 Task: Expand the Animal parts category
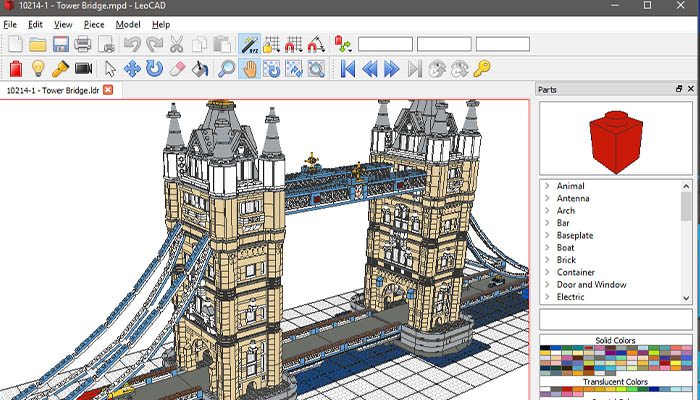tap(547, 186)
